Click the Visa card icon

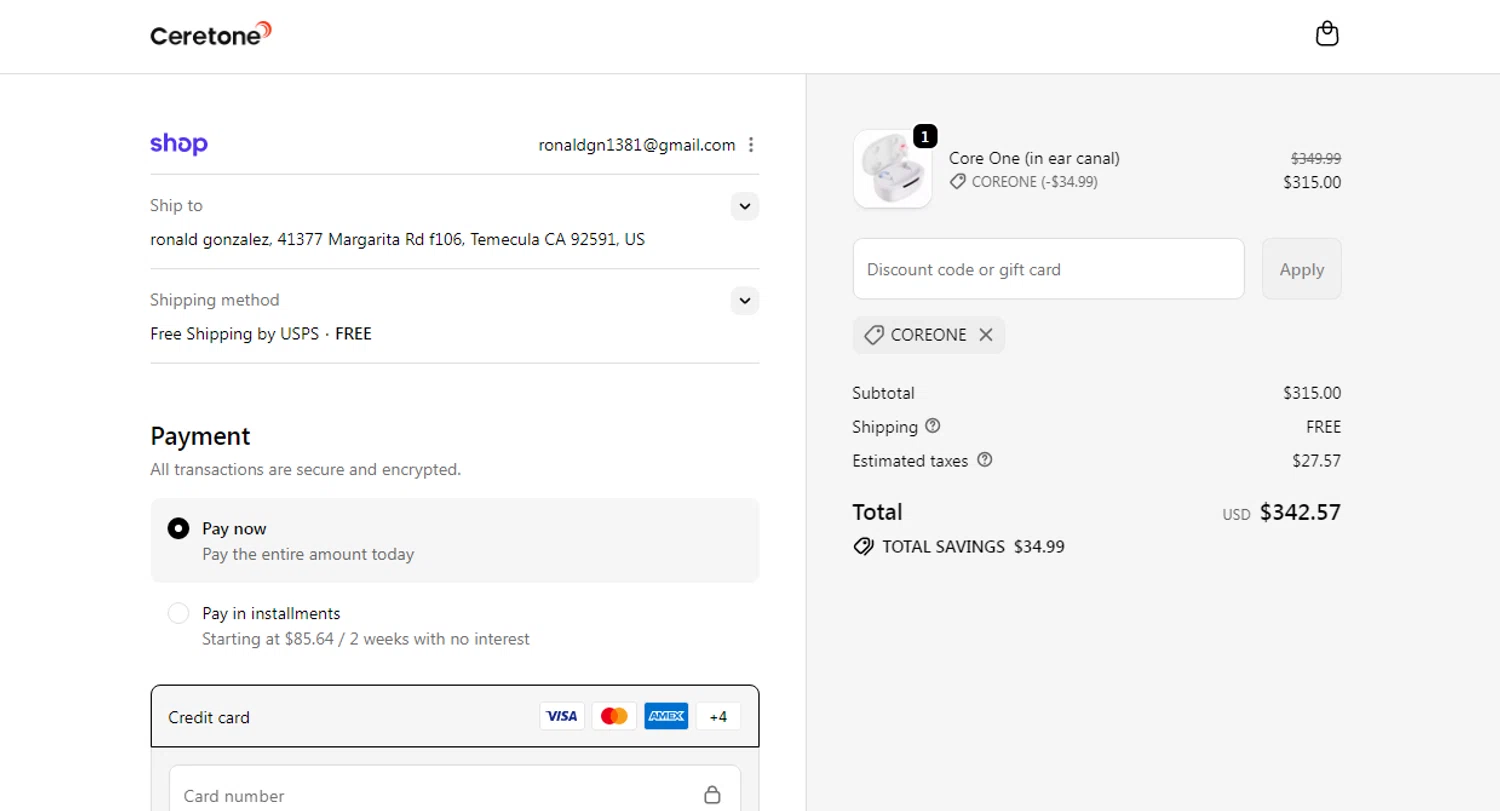tap(562, 716)
